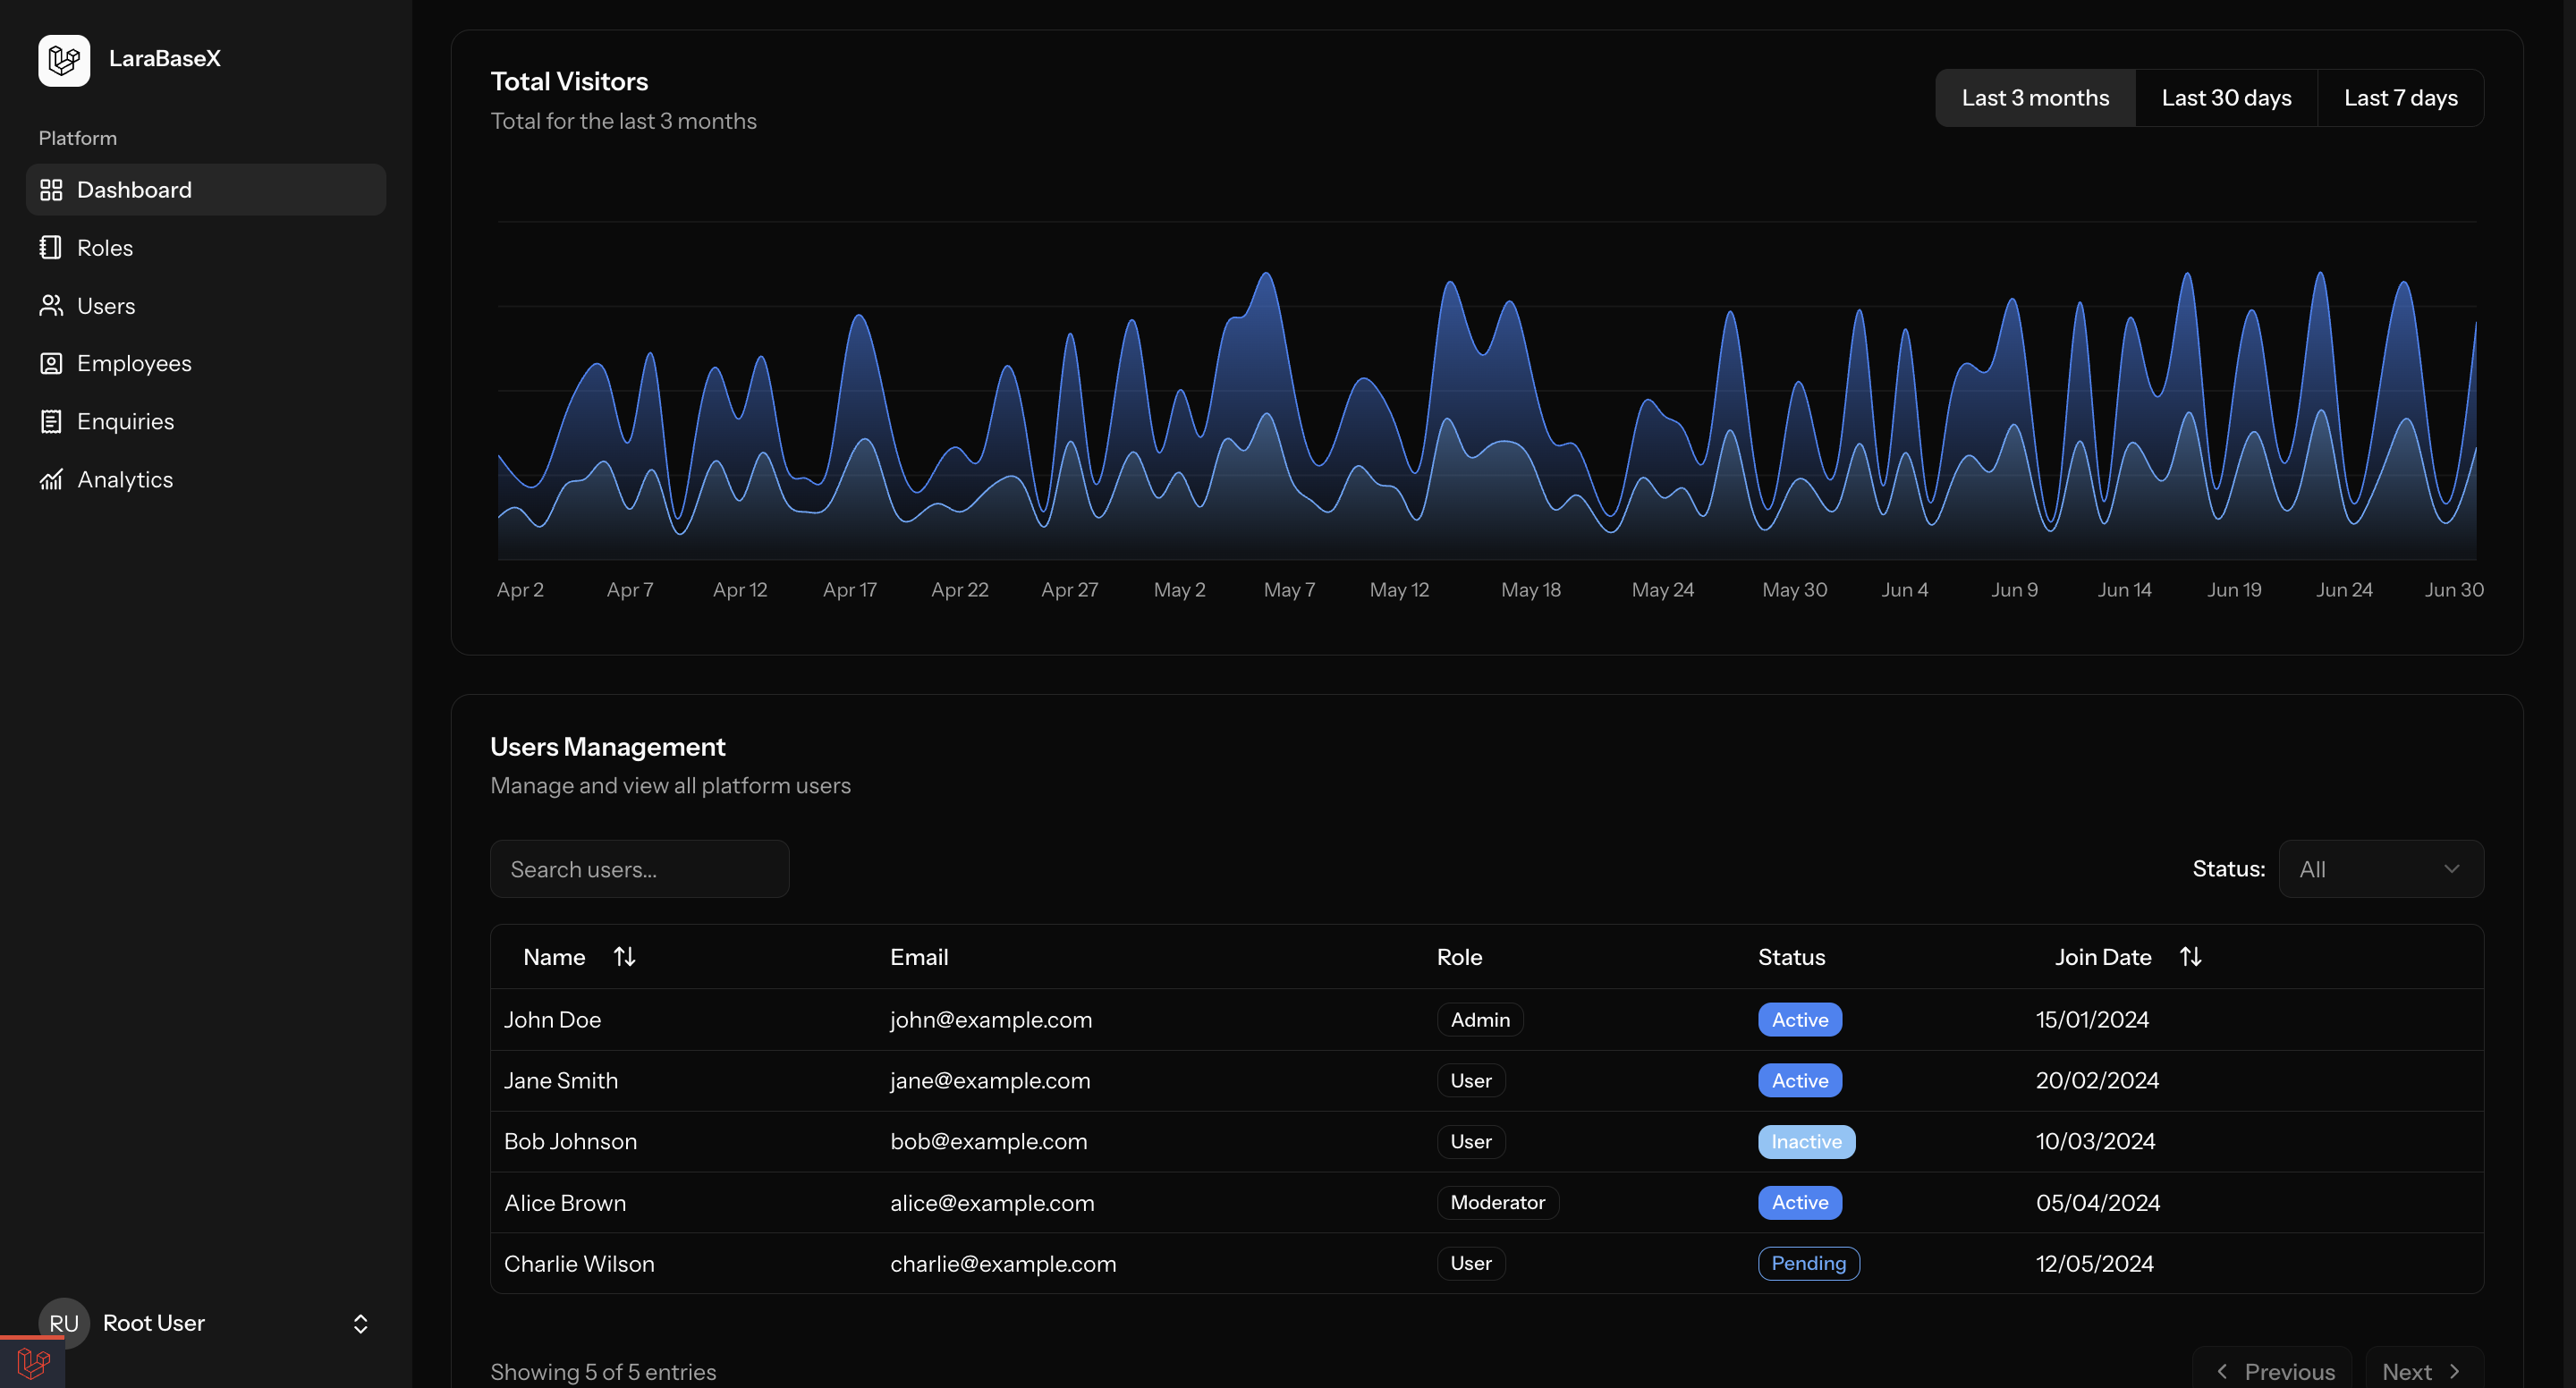
Task: Click the name Alice Brown
Action: click(x=565, y=1203)
